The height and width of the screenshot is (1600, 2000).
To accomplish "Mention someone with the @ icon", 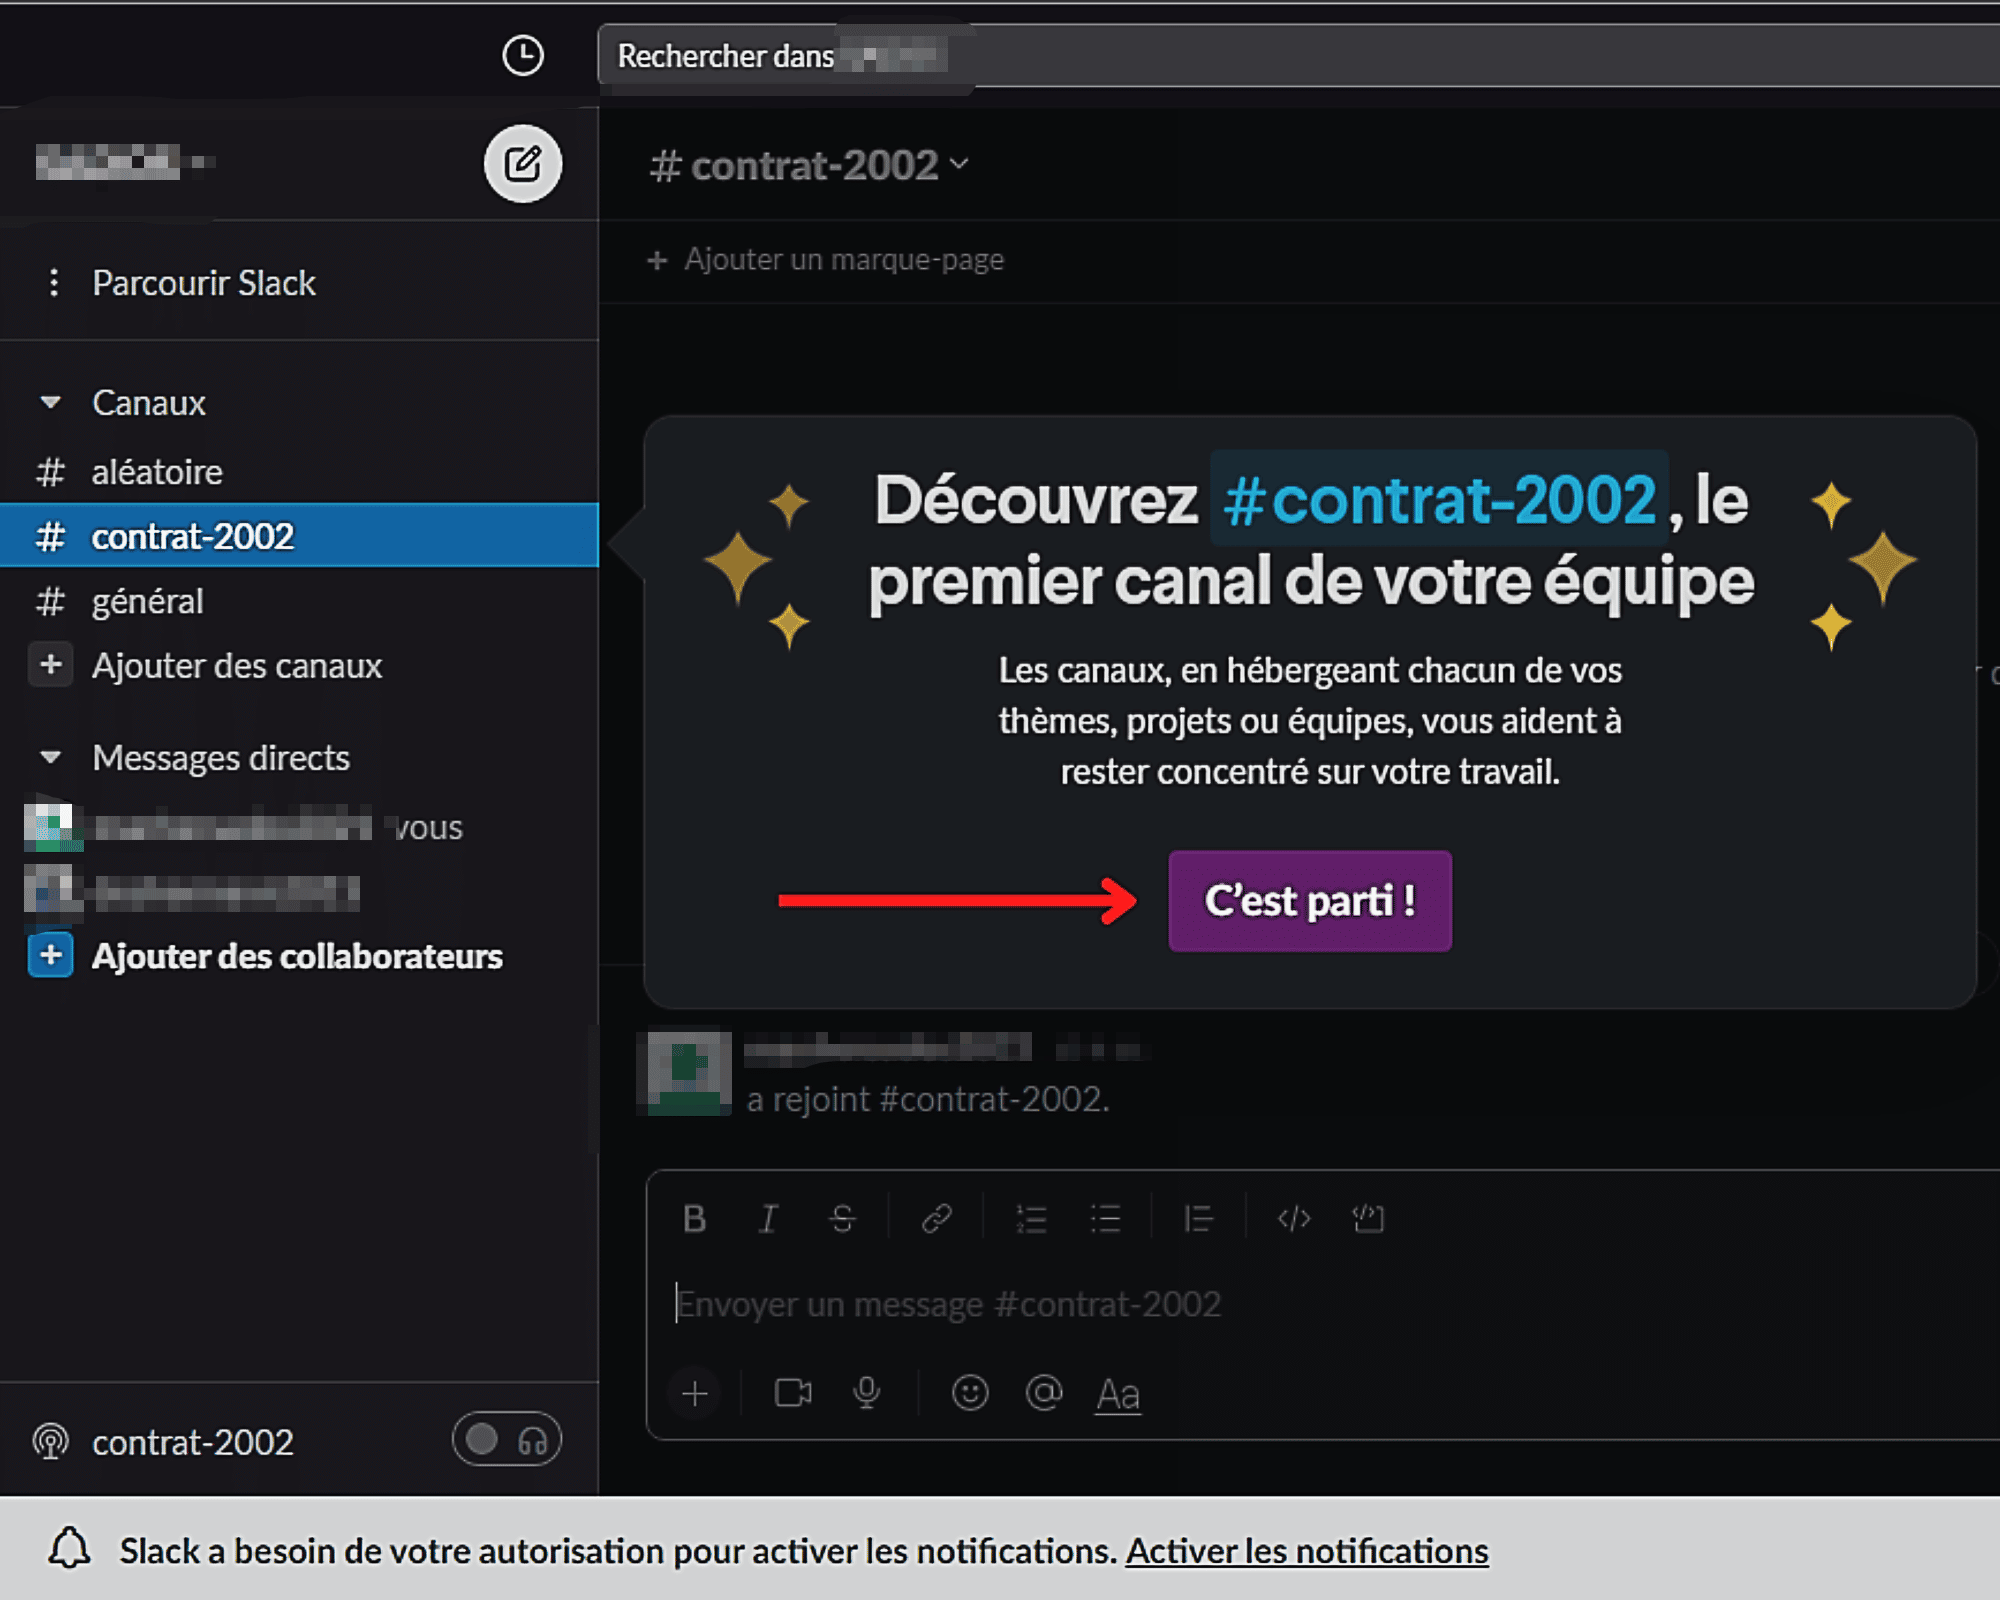I will coord(1044,1393).
